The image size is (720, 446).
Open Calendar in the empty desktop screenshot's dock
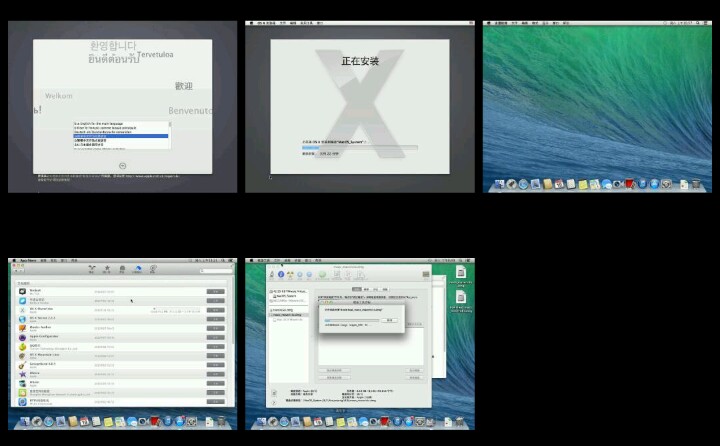click(x=559, y=185)
